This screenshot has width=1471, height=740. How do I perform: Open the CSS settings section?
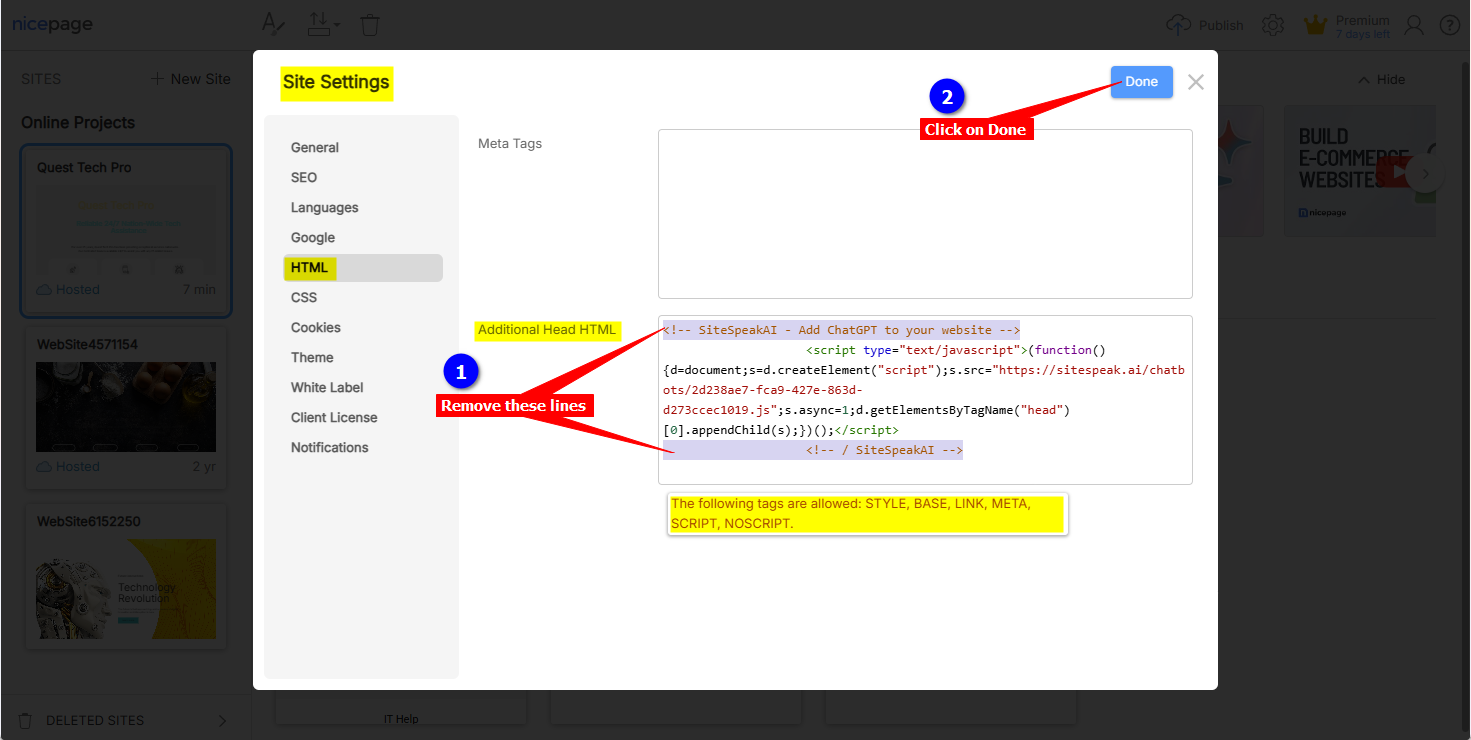(304, 297)
